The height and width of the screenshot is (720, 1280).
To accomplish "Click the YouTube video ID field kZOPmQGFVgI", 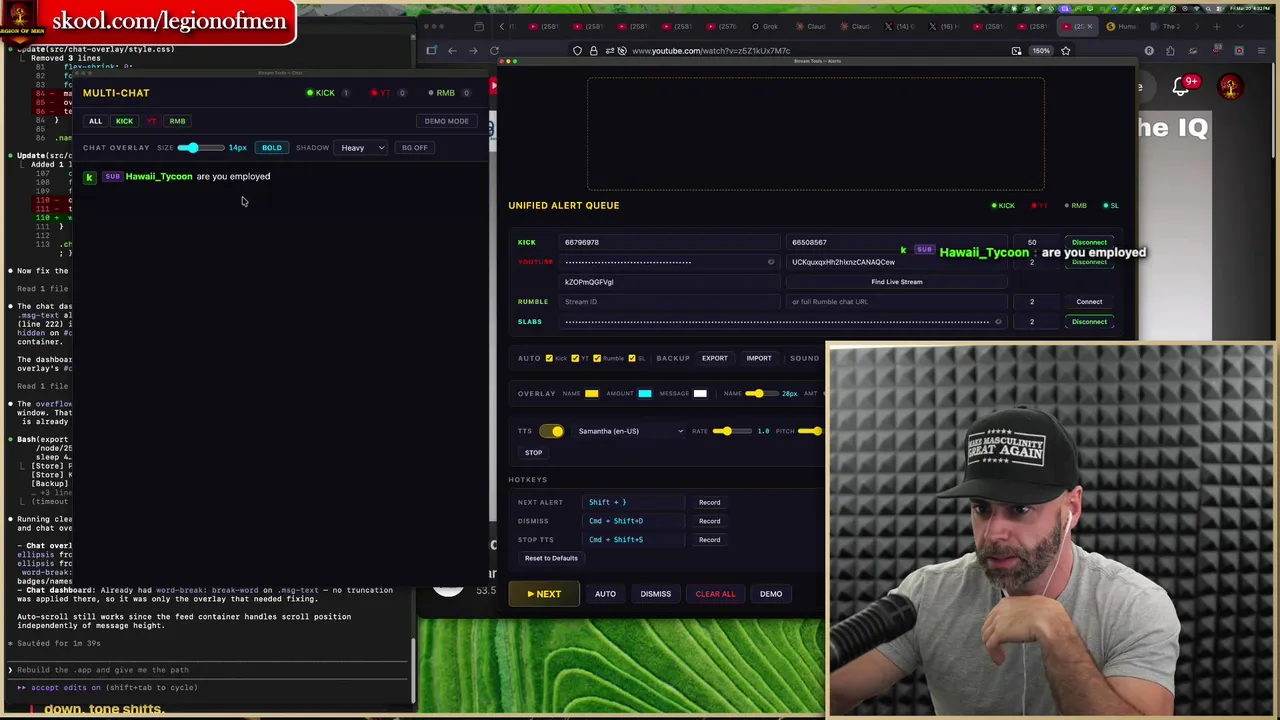I will pyautogui.click(x=668, y=282).
